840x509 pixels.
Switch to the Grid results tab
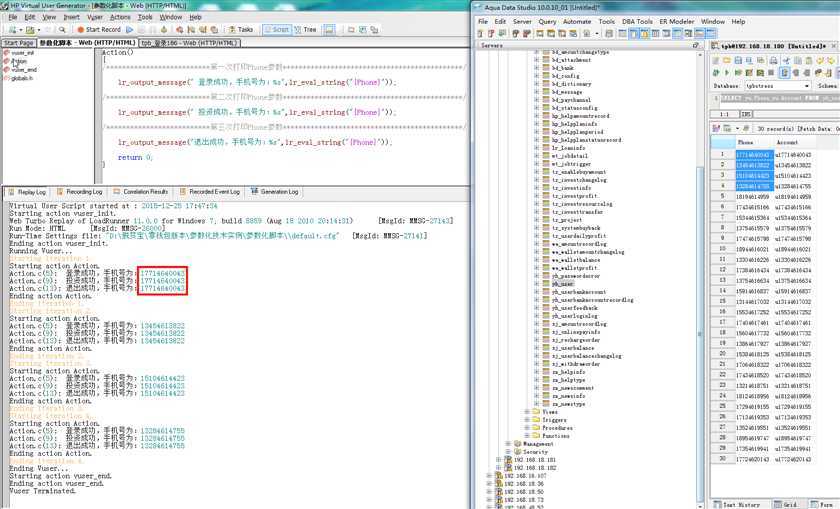pos(786,505)
